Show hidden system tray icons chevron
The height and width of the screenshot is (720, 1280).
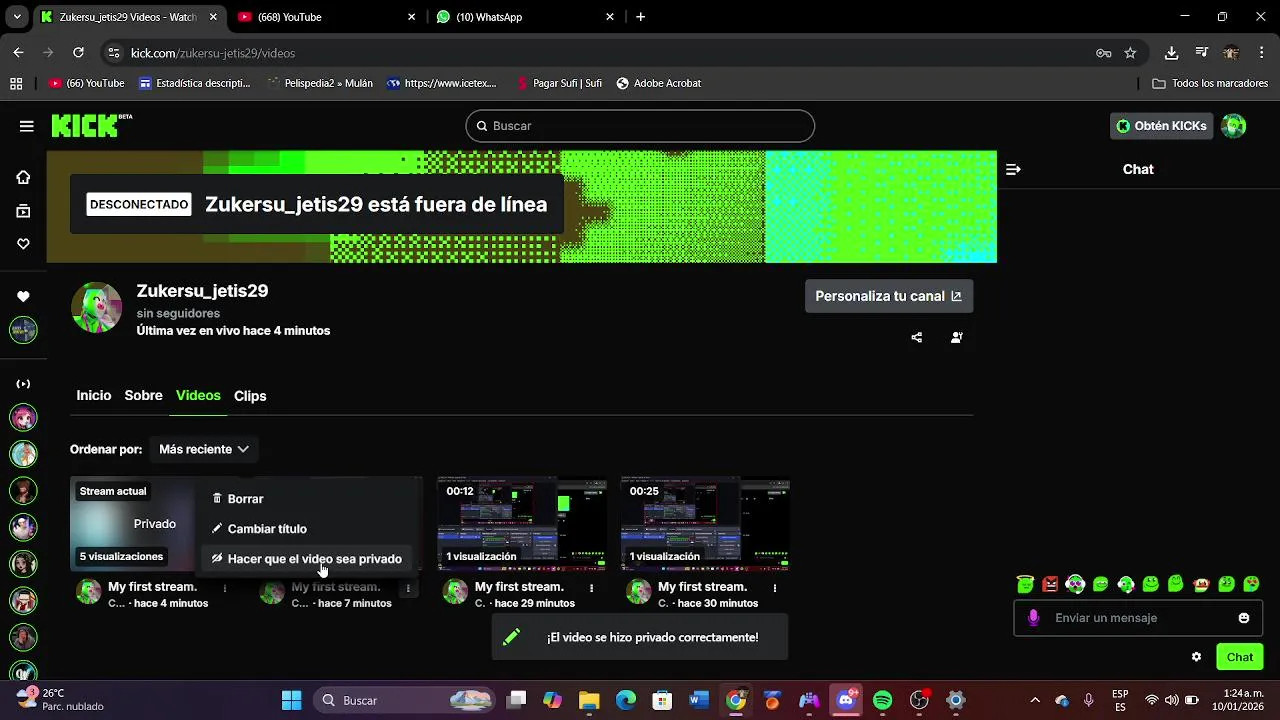(x=1035, y=700)
